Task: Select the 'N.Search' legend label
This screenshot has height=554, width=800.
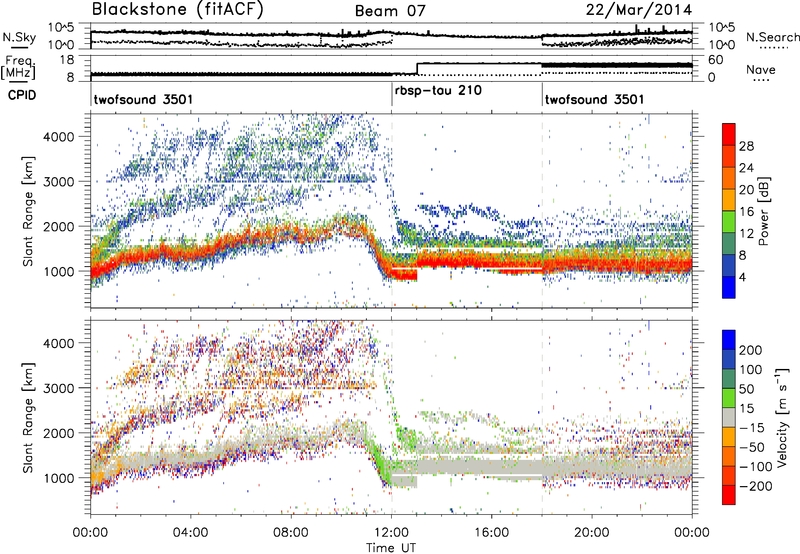Action: tap(772, 37)
